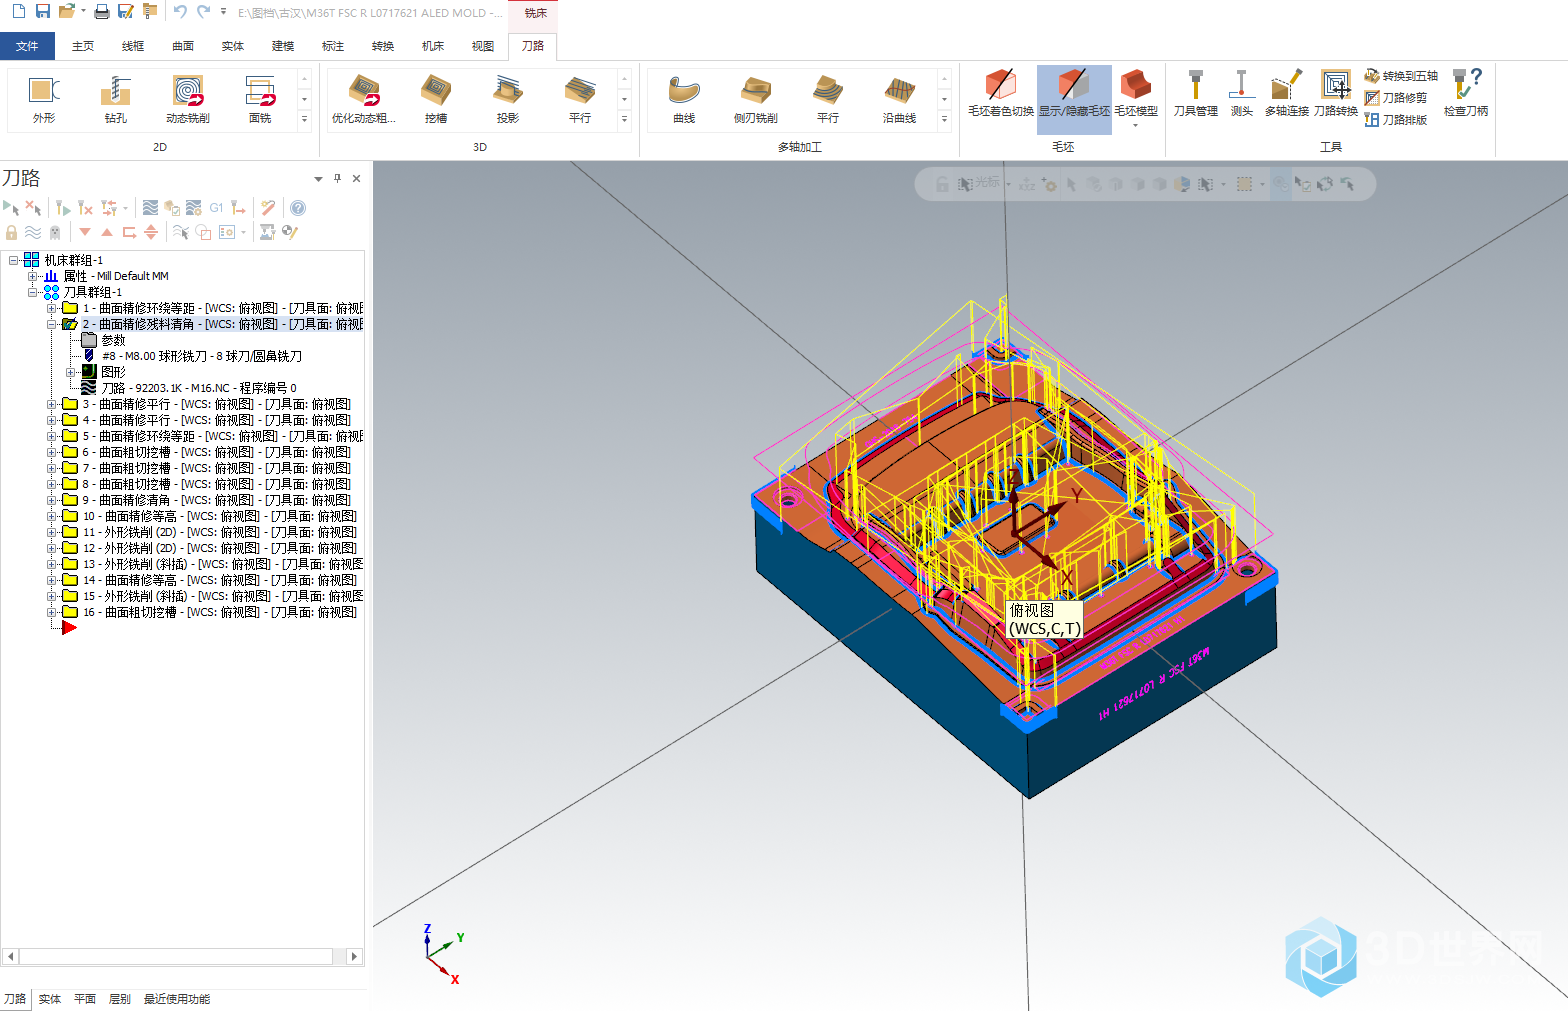The height and width of the screenshot is (1011, 1568).
Task: Expand the 属性 - Mill Default MM node
Action: point(33,276)
